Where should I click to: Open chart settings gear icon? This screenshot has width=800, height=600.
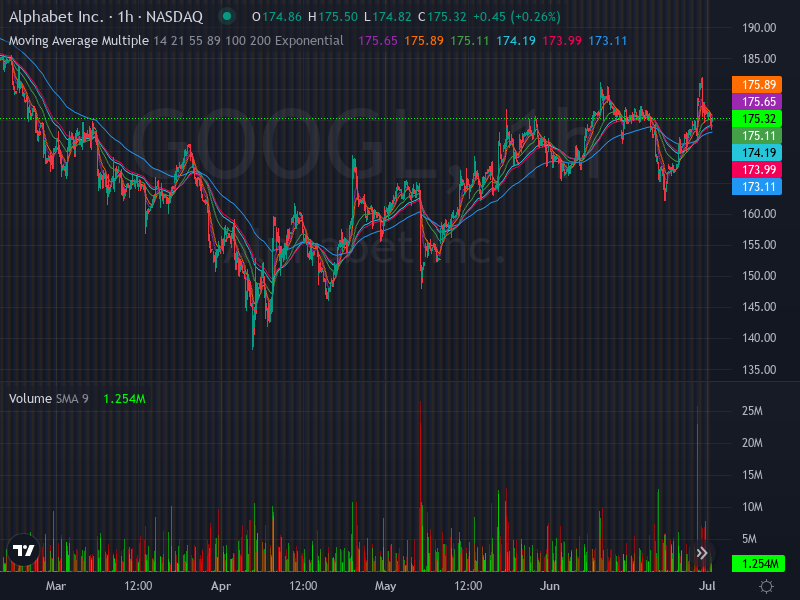pyautogui.click(x=766, y=586)
